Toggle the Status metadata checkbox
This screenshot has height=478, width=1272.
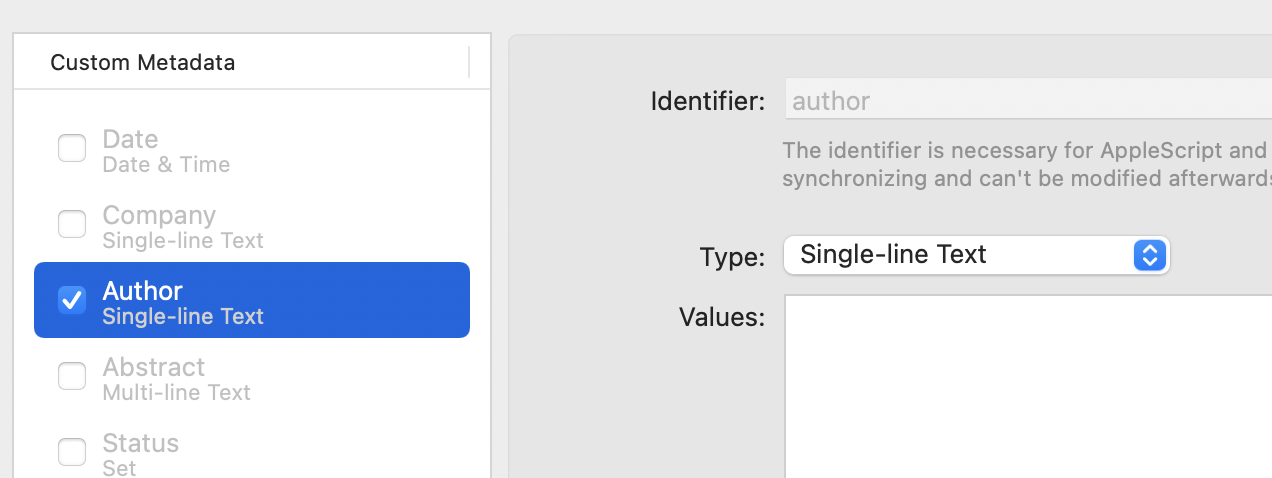click(x=72, y=452)
